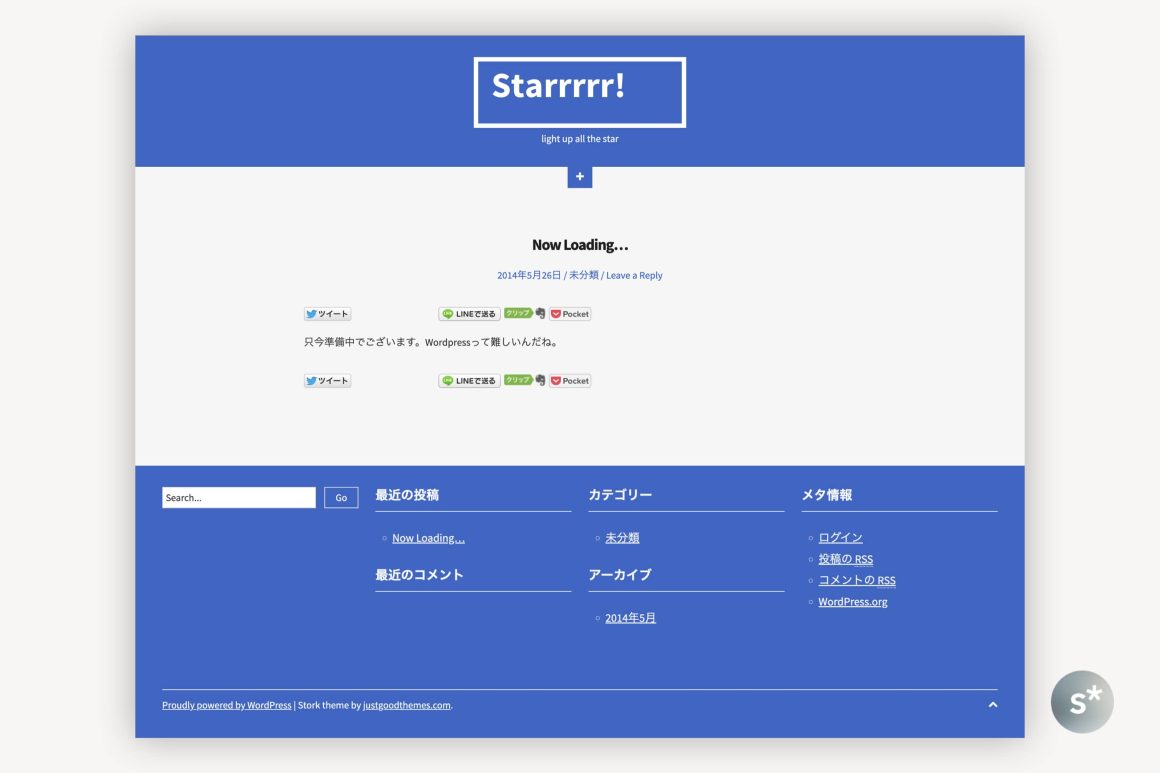Viewport: 1160px width, 773px height.
Task: Open the ログイン login link
Action: point(840,538)
